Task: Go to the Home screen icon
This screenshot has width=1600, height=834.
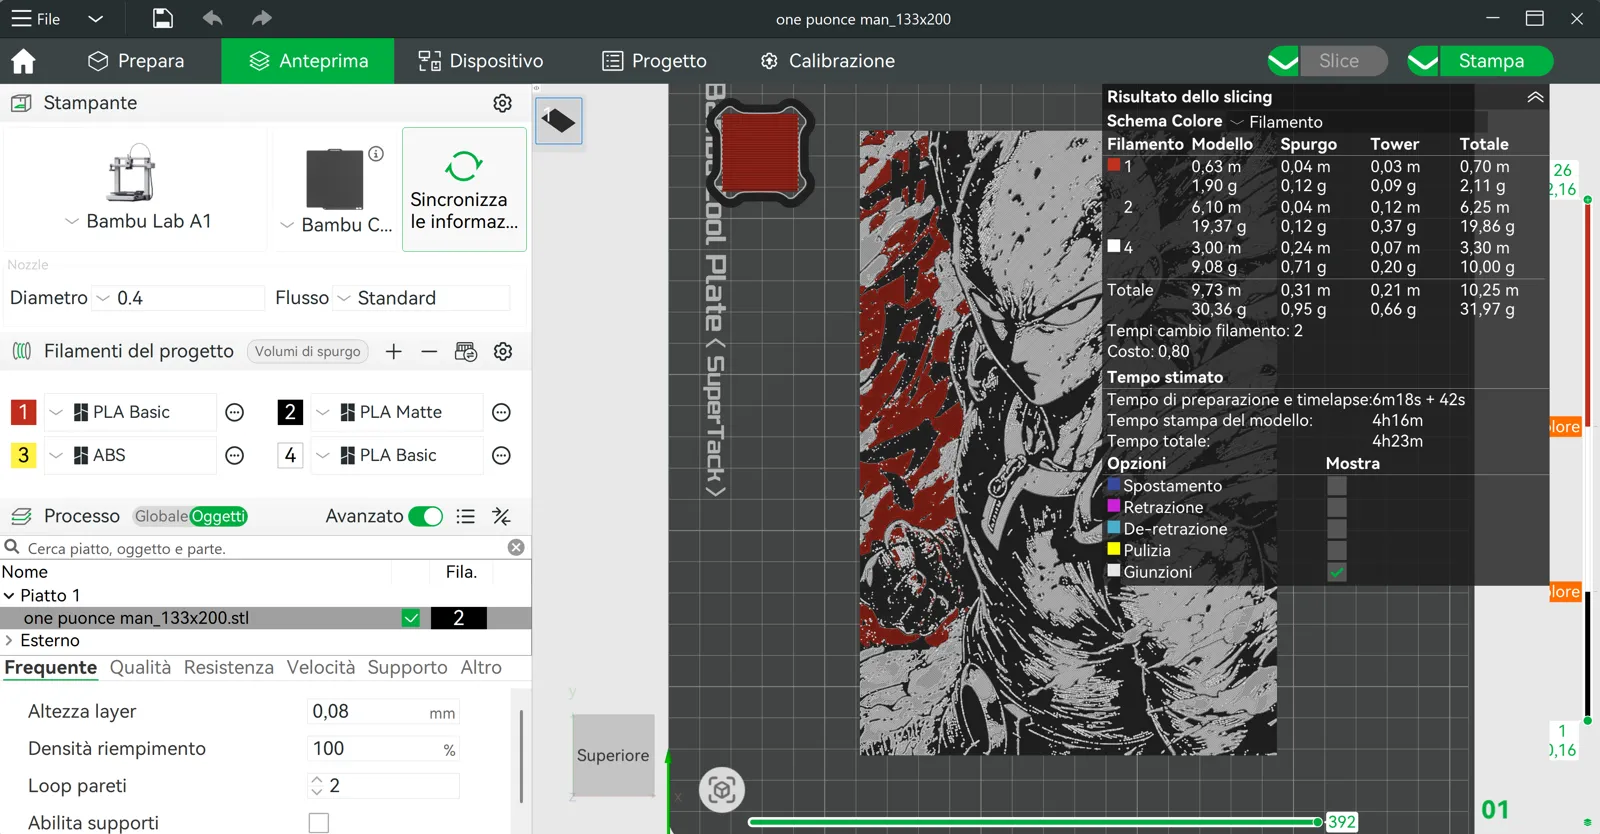Action: point(23,61)
